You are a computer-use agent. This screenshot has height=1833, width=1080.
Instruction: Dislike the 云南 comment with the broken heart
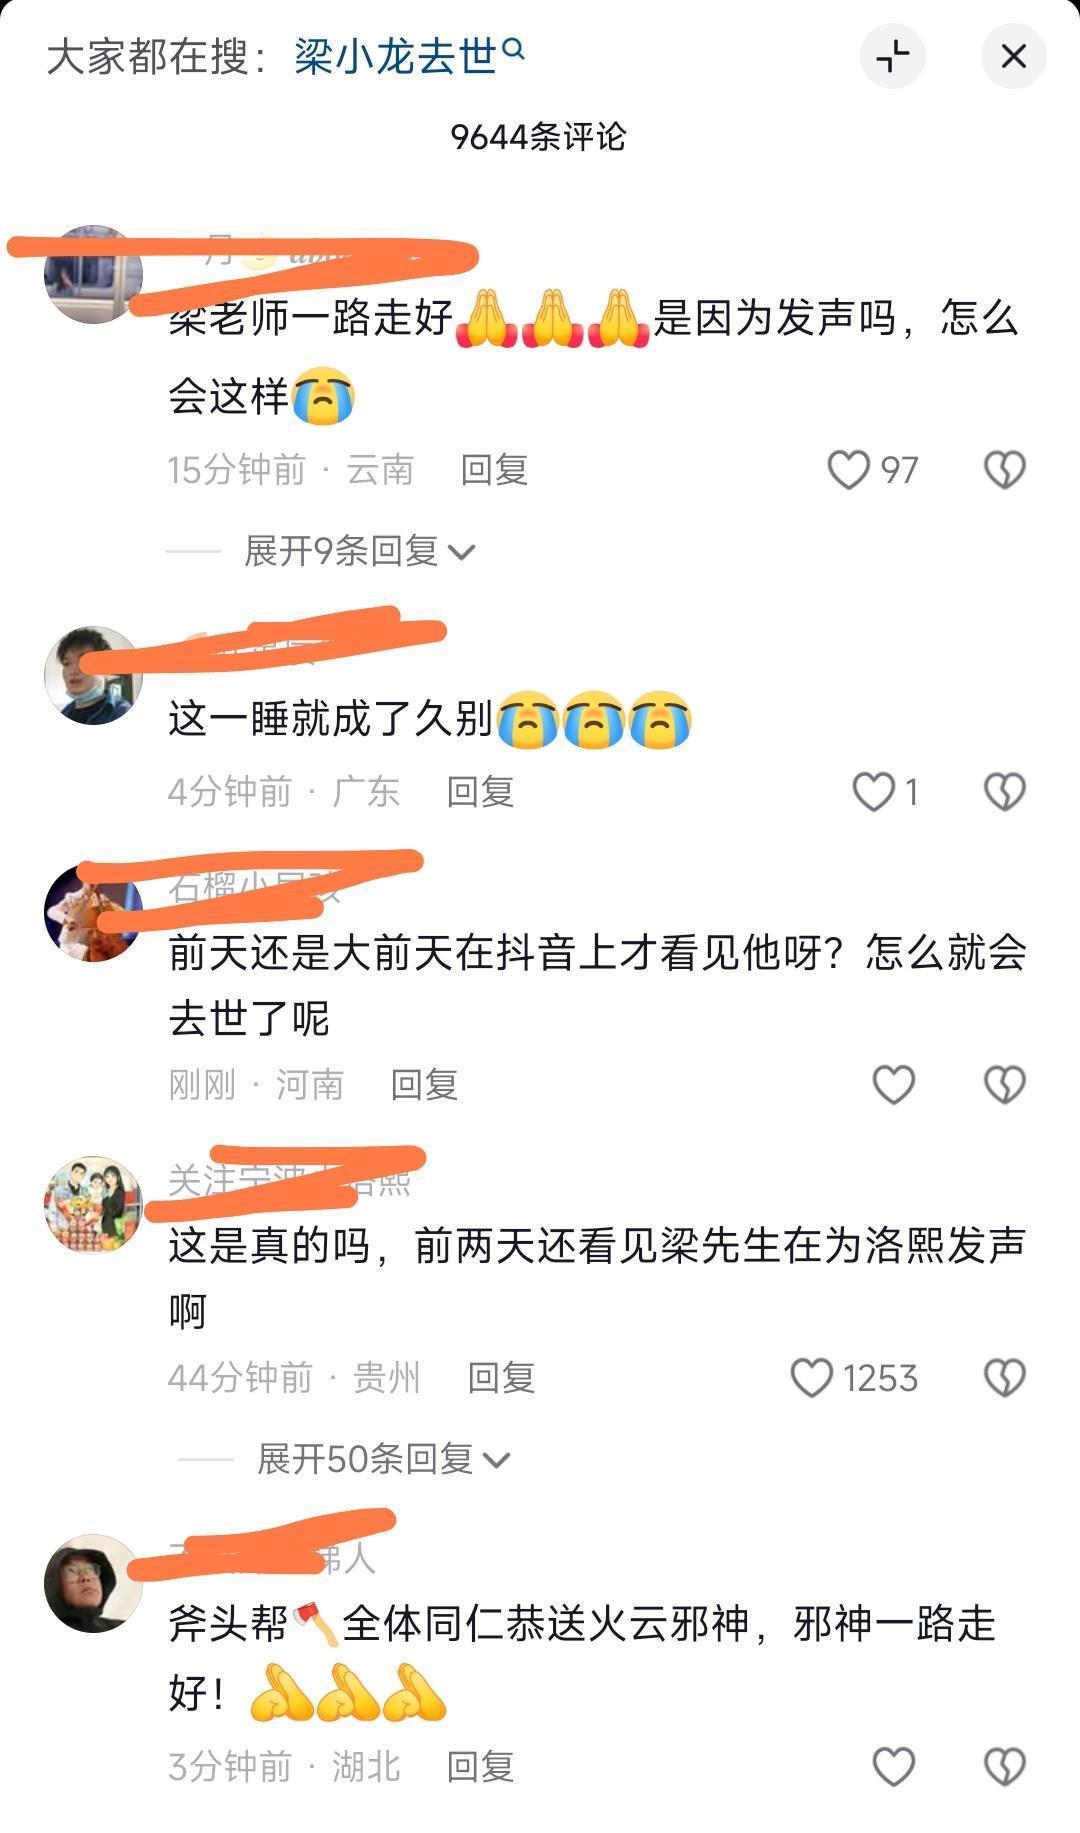pos(1004,469)
